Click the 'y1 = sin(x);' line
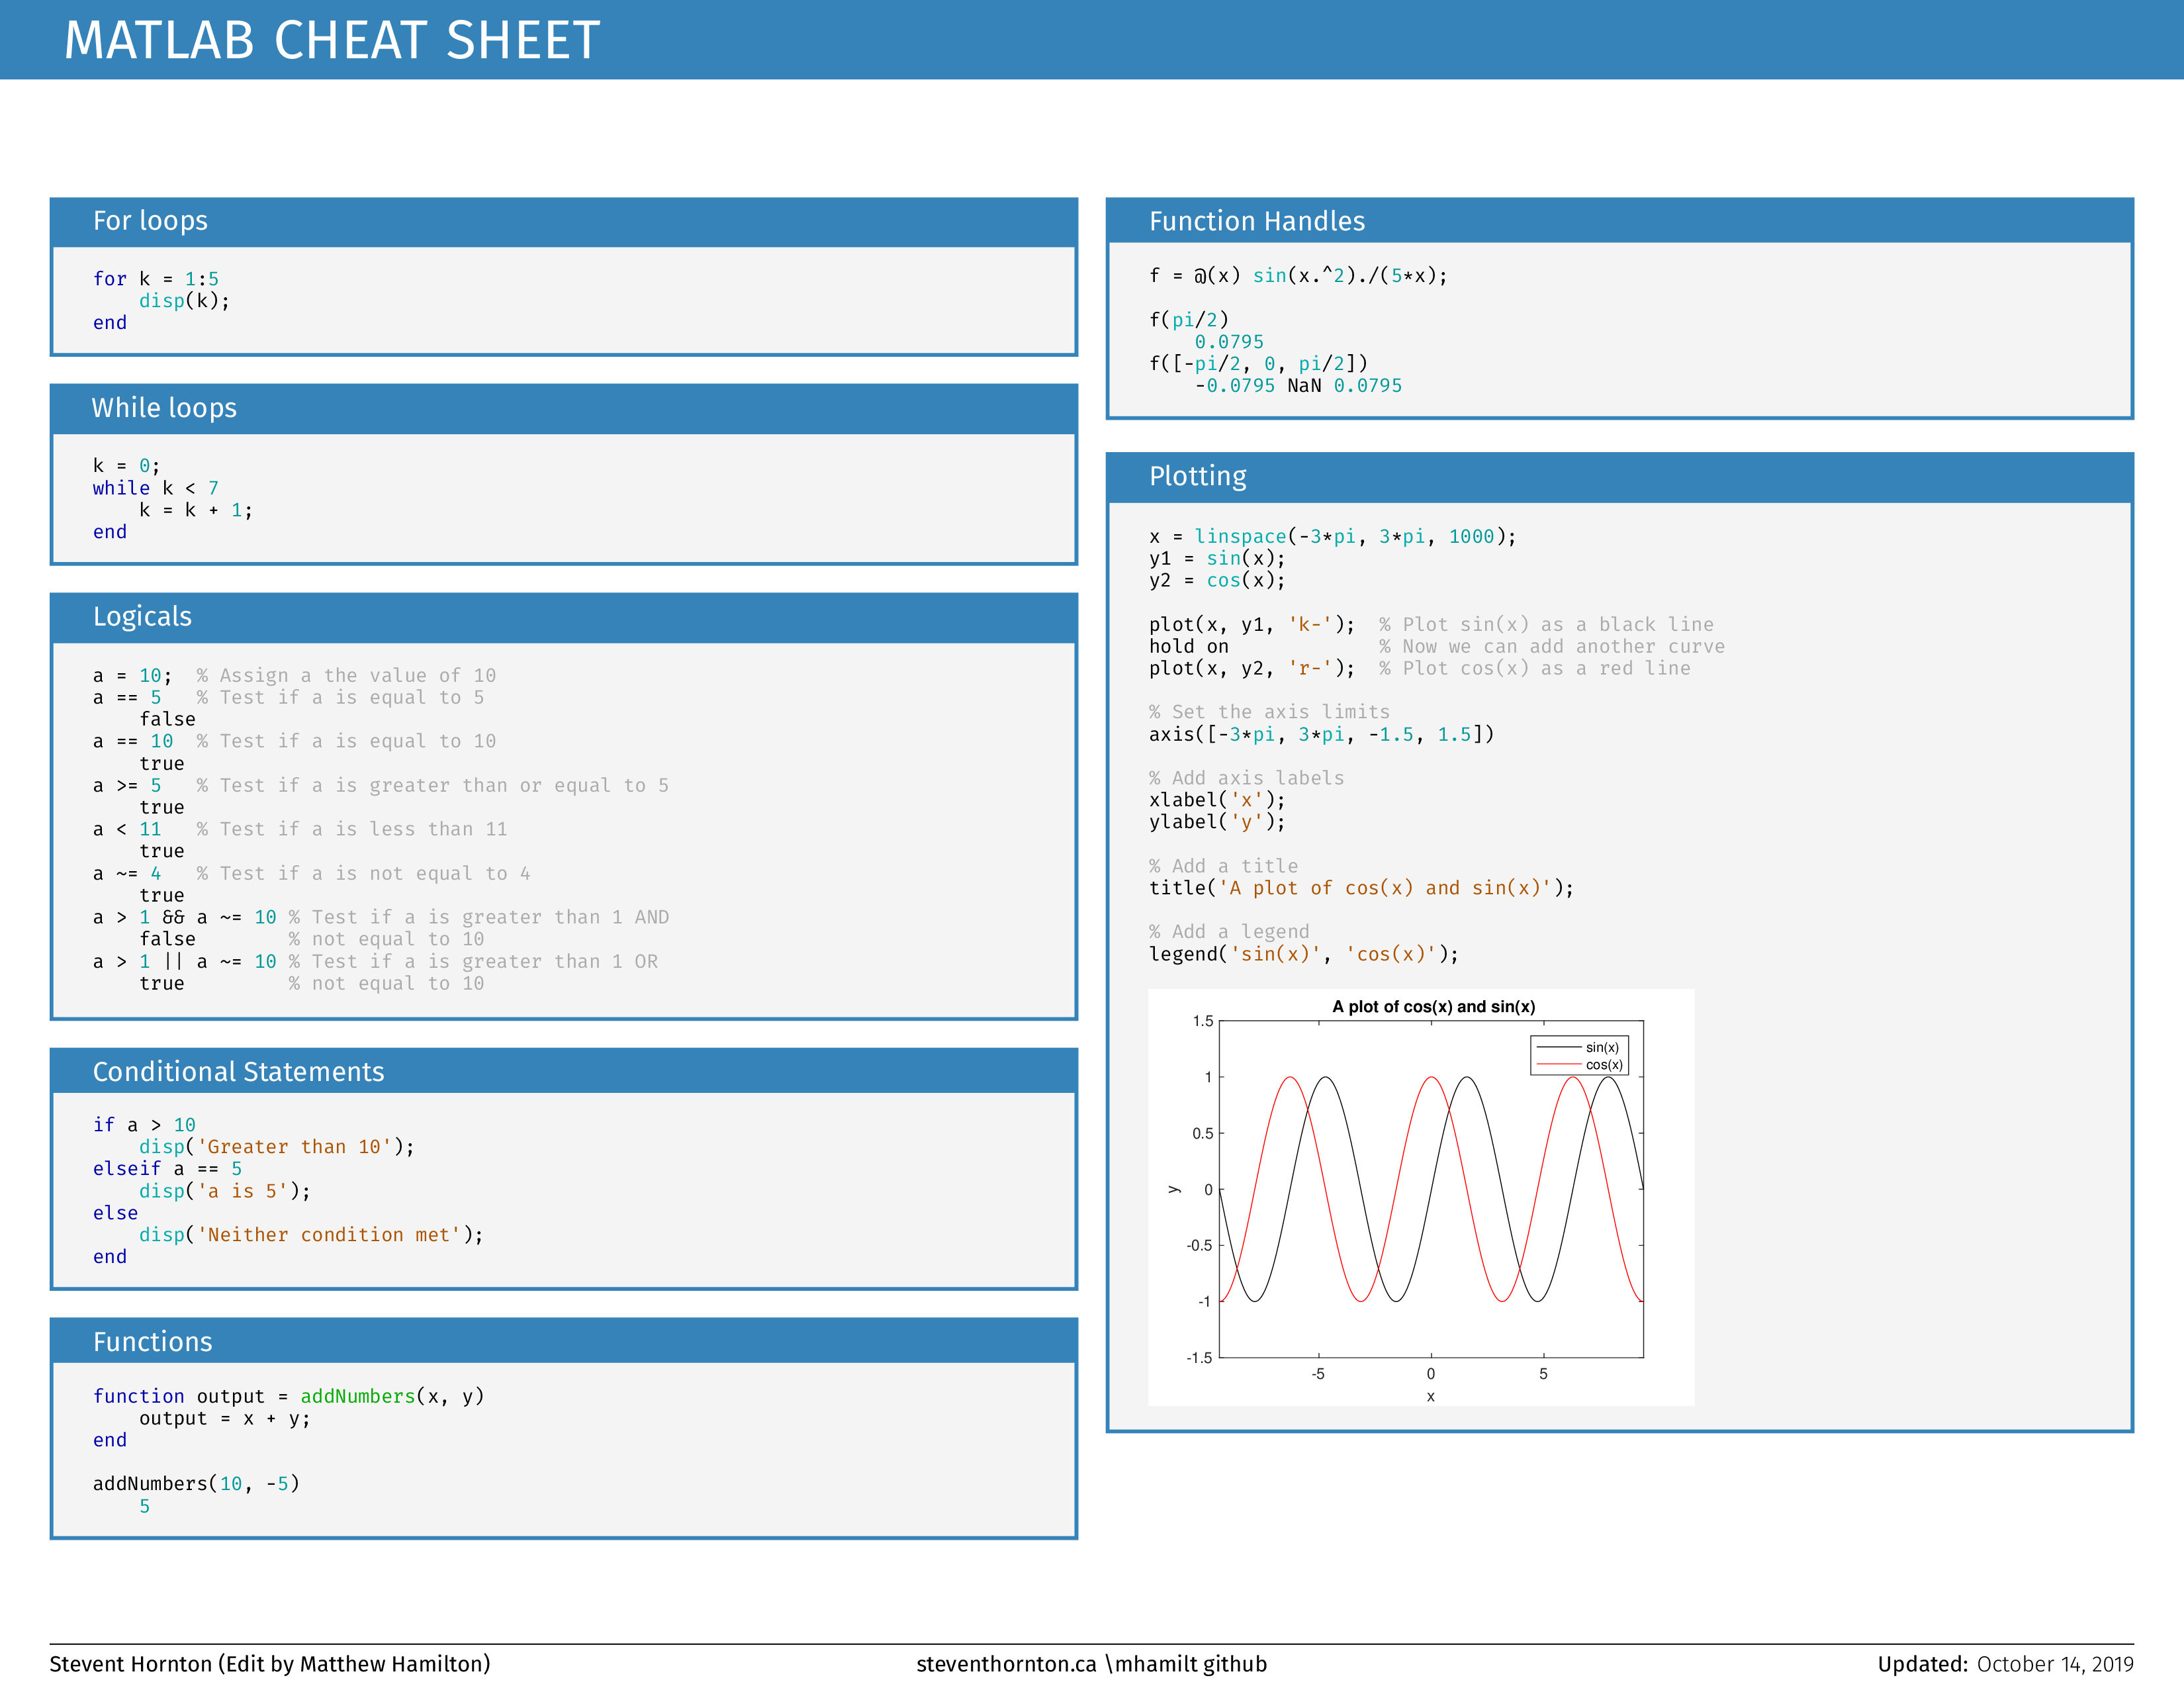The height and width of the screenshot is (1688, 2184). 1218,559
